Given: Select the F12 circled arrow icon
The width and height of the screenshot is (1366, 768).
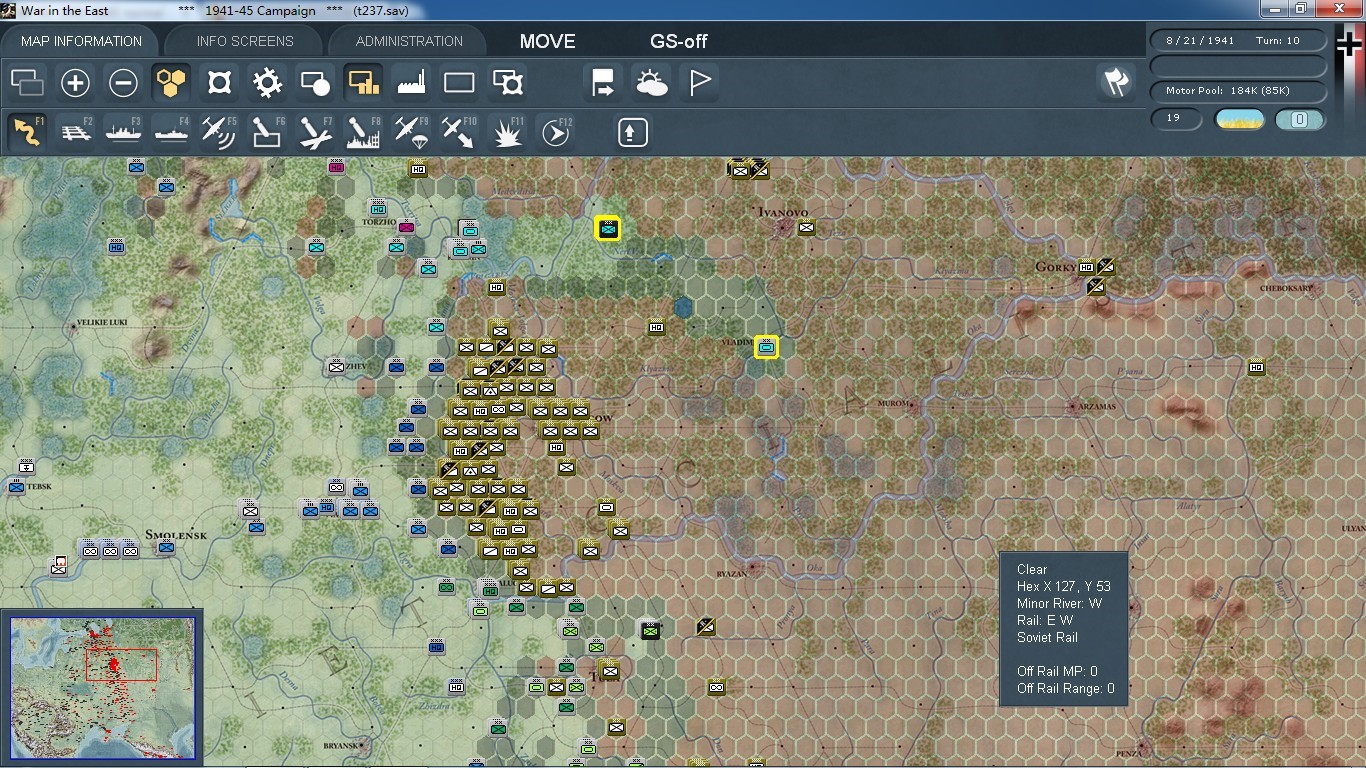Looking at the screenshot, I should point(555,131).
